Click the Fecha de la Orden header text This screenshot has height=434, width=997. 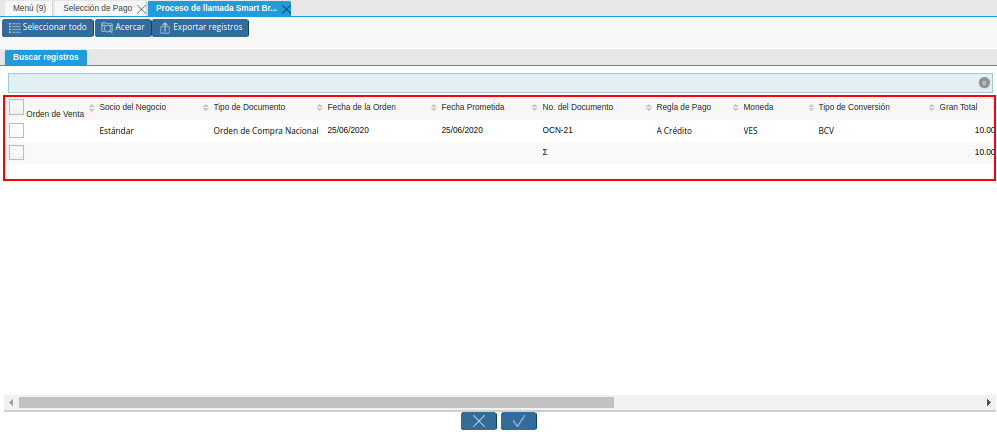coord(362,107)
